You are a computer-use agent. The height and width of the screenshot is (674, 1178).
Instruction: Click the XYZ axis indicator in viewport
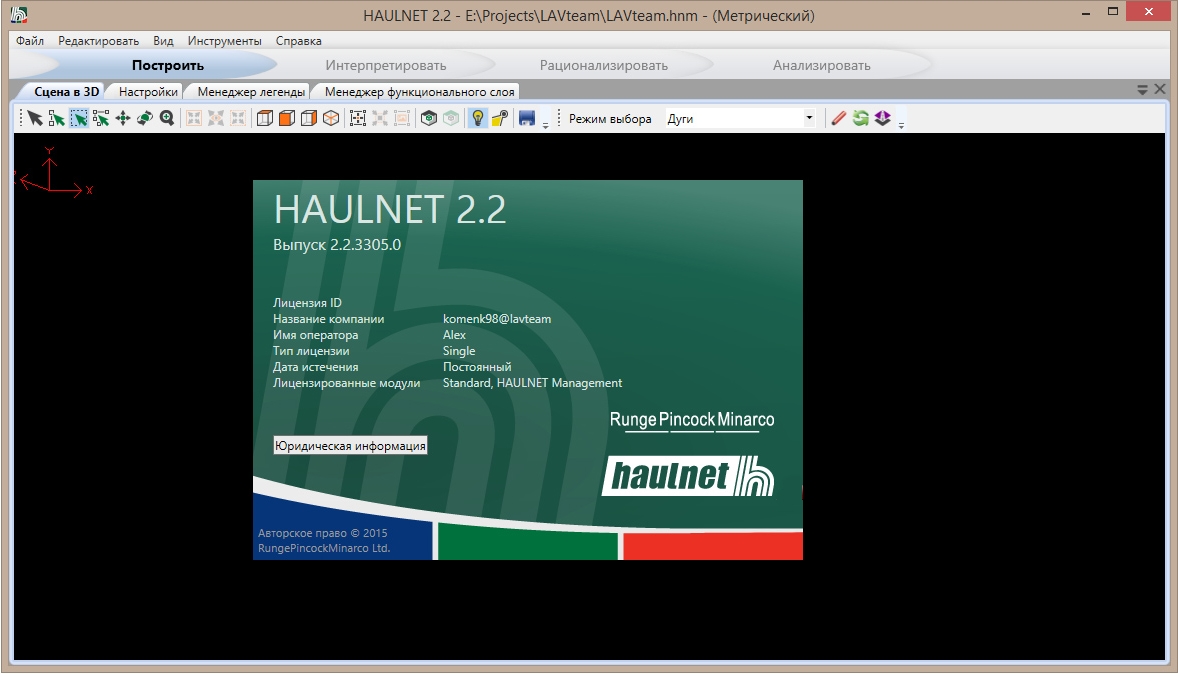[53, 174]
